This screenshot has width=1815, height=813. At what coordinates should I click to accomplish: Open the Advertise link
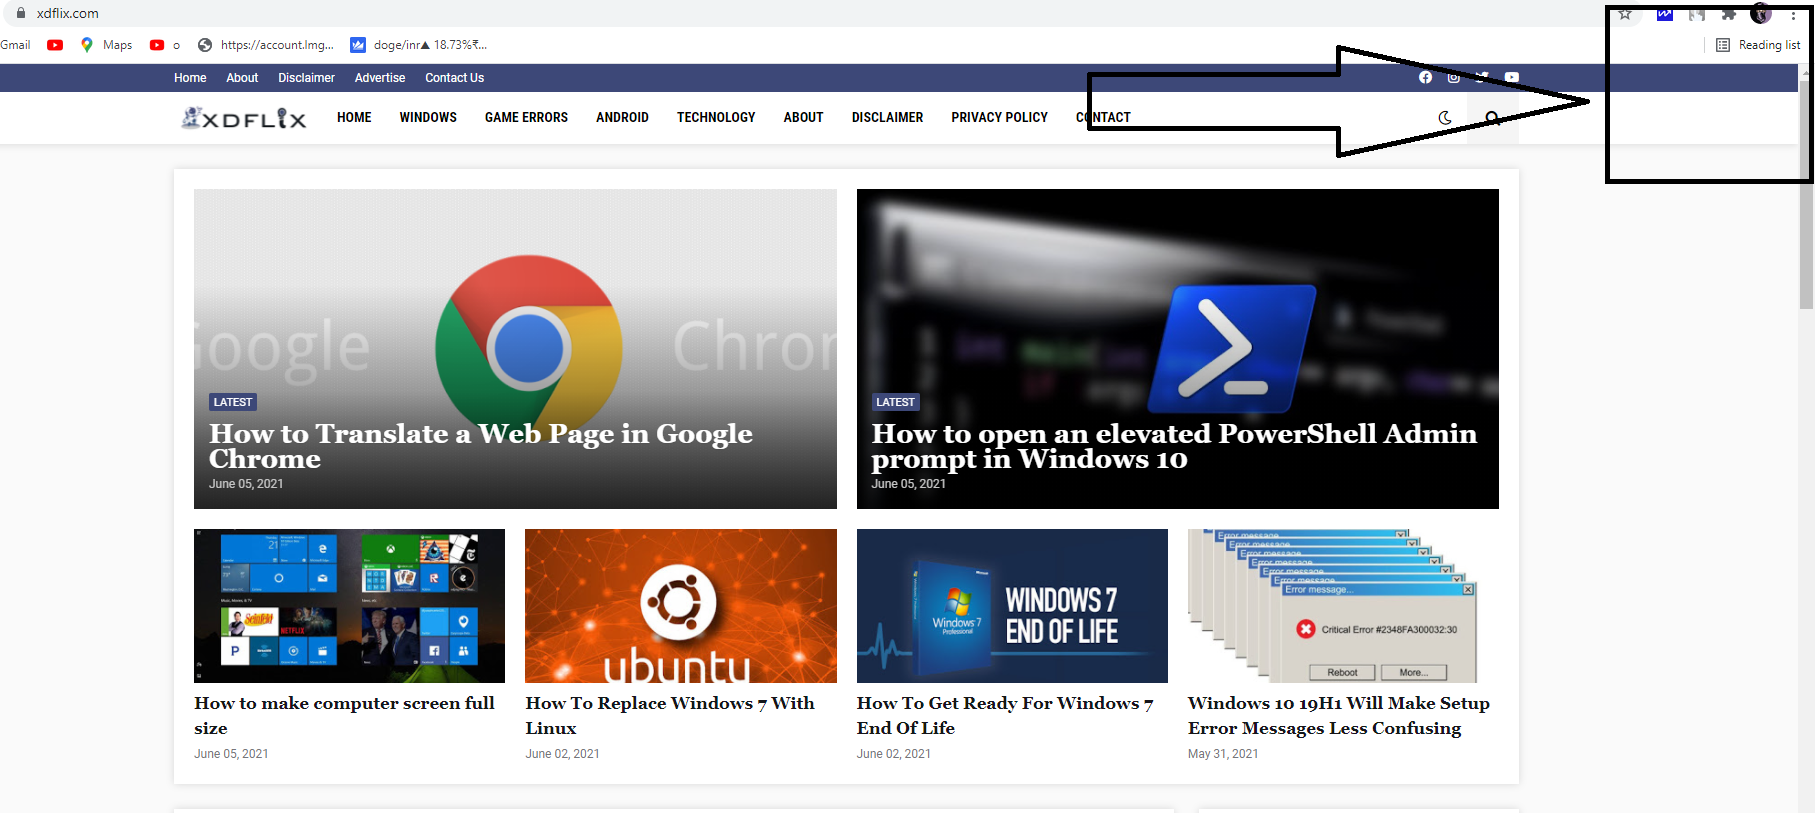tap(380, 78)
